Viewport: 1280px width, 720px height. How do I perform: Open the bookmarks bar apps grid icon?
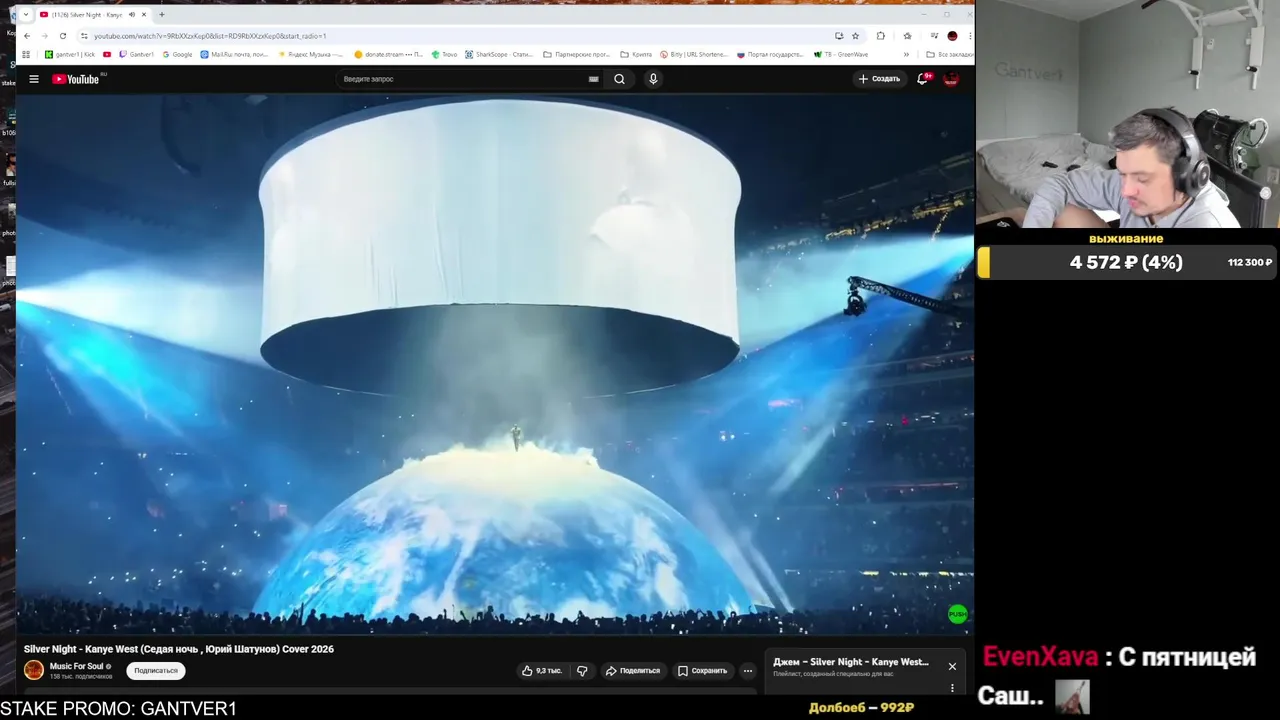tap(26, 54)
